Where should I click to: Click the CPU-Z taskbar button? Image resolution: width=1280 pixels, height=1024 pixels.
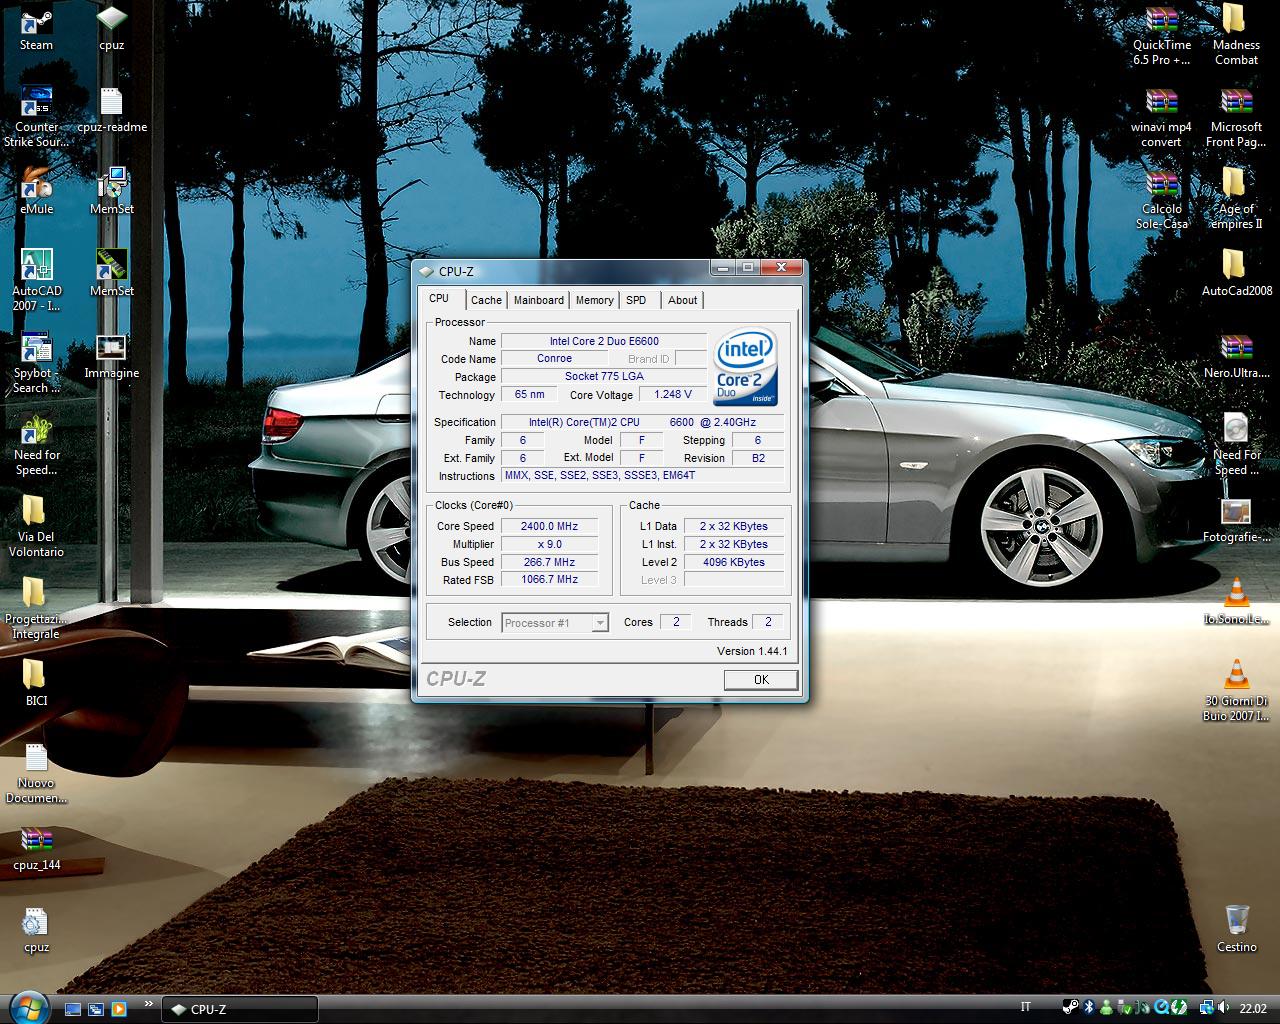coord(241,1009)
